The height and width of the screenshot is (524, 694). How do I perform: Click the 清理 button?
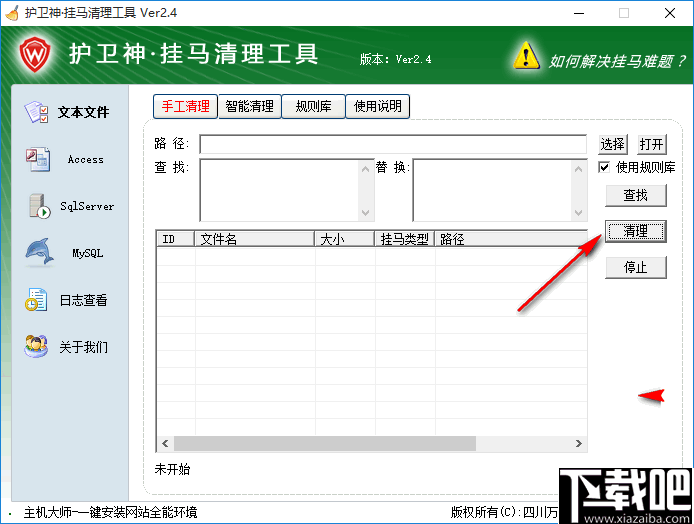coord(636,231)
